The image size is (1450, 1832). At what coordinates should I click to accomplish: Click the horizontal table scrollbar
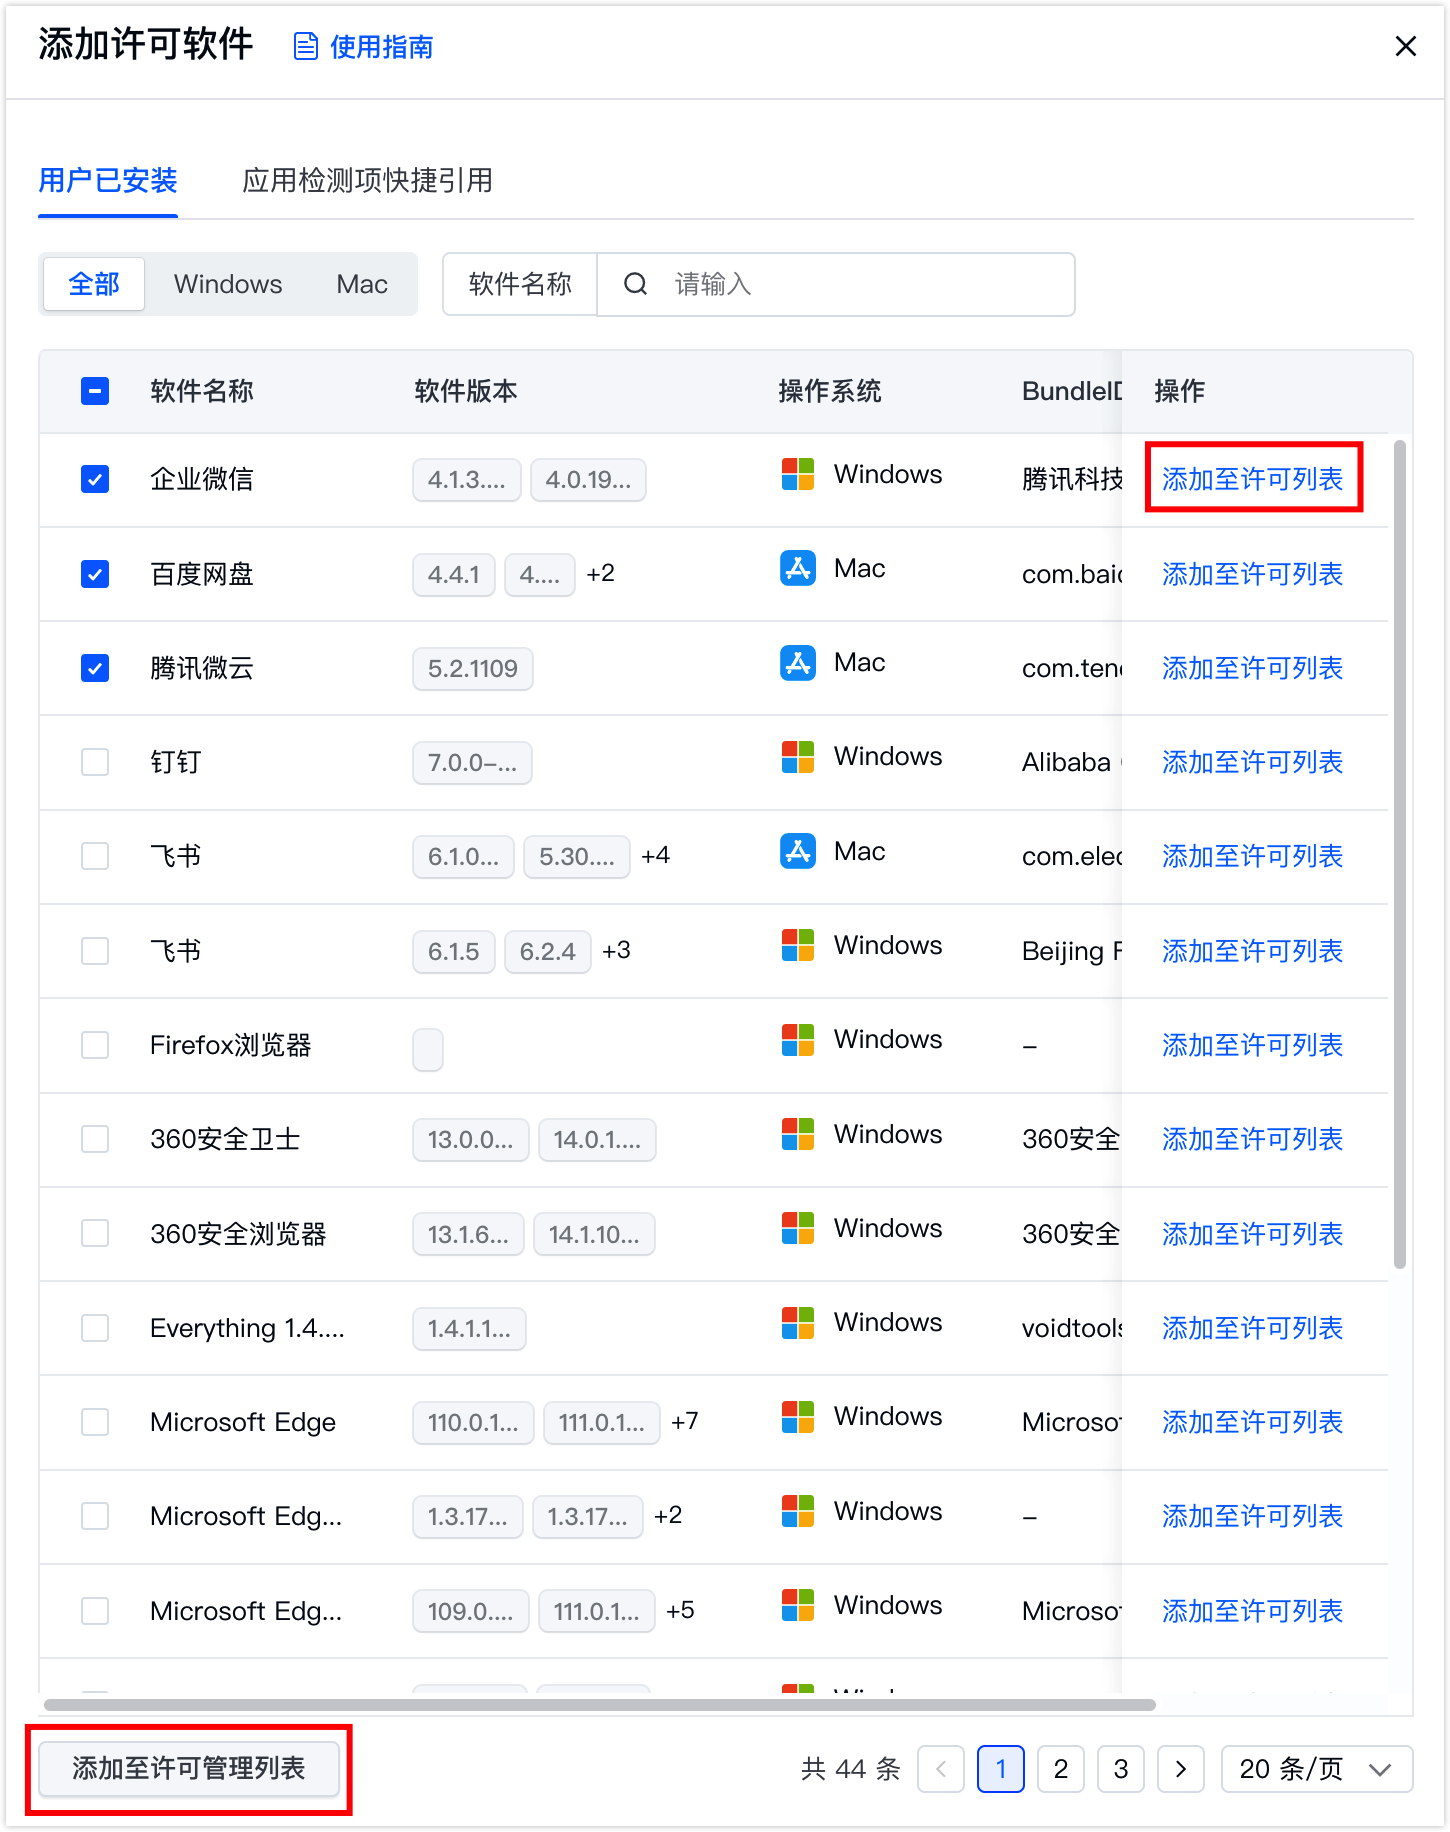[x=600, y=1705]
